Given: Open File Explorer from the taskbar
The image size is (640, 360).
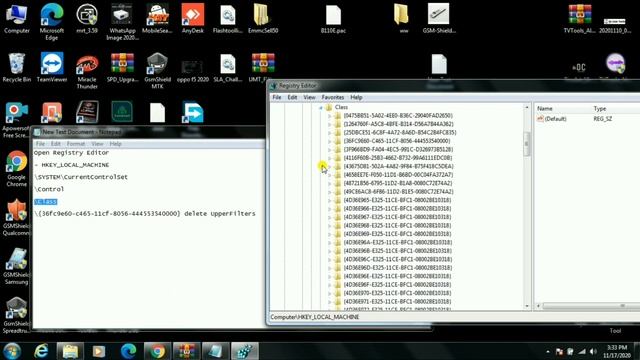Looking at the screenshot, I should click(70, 351).
